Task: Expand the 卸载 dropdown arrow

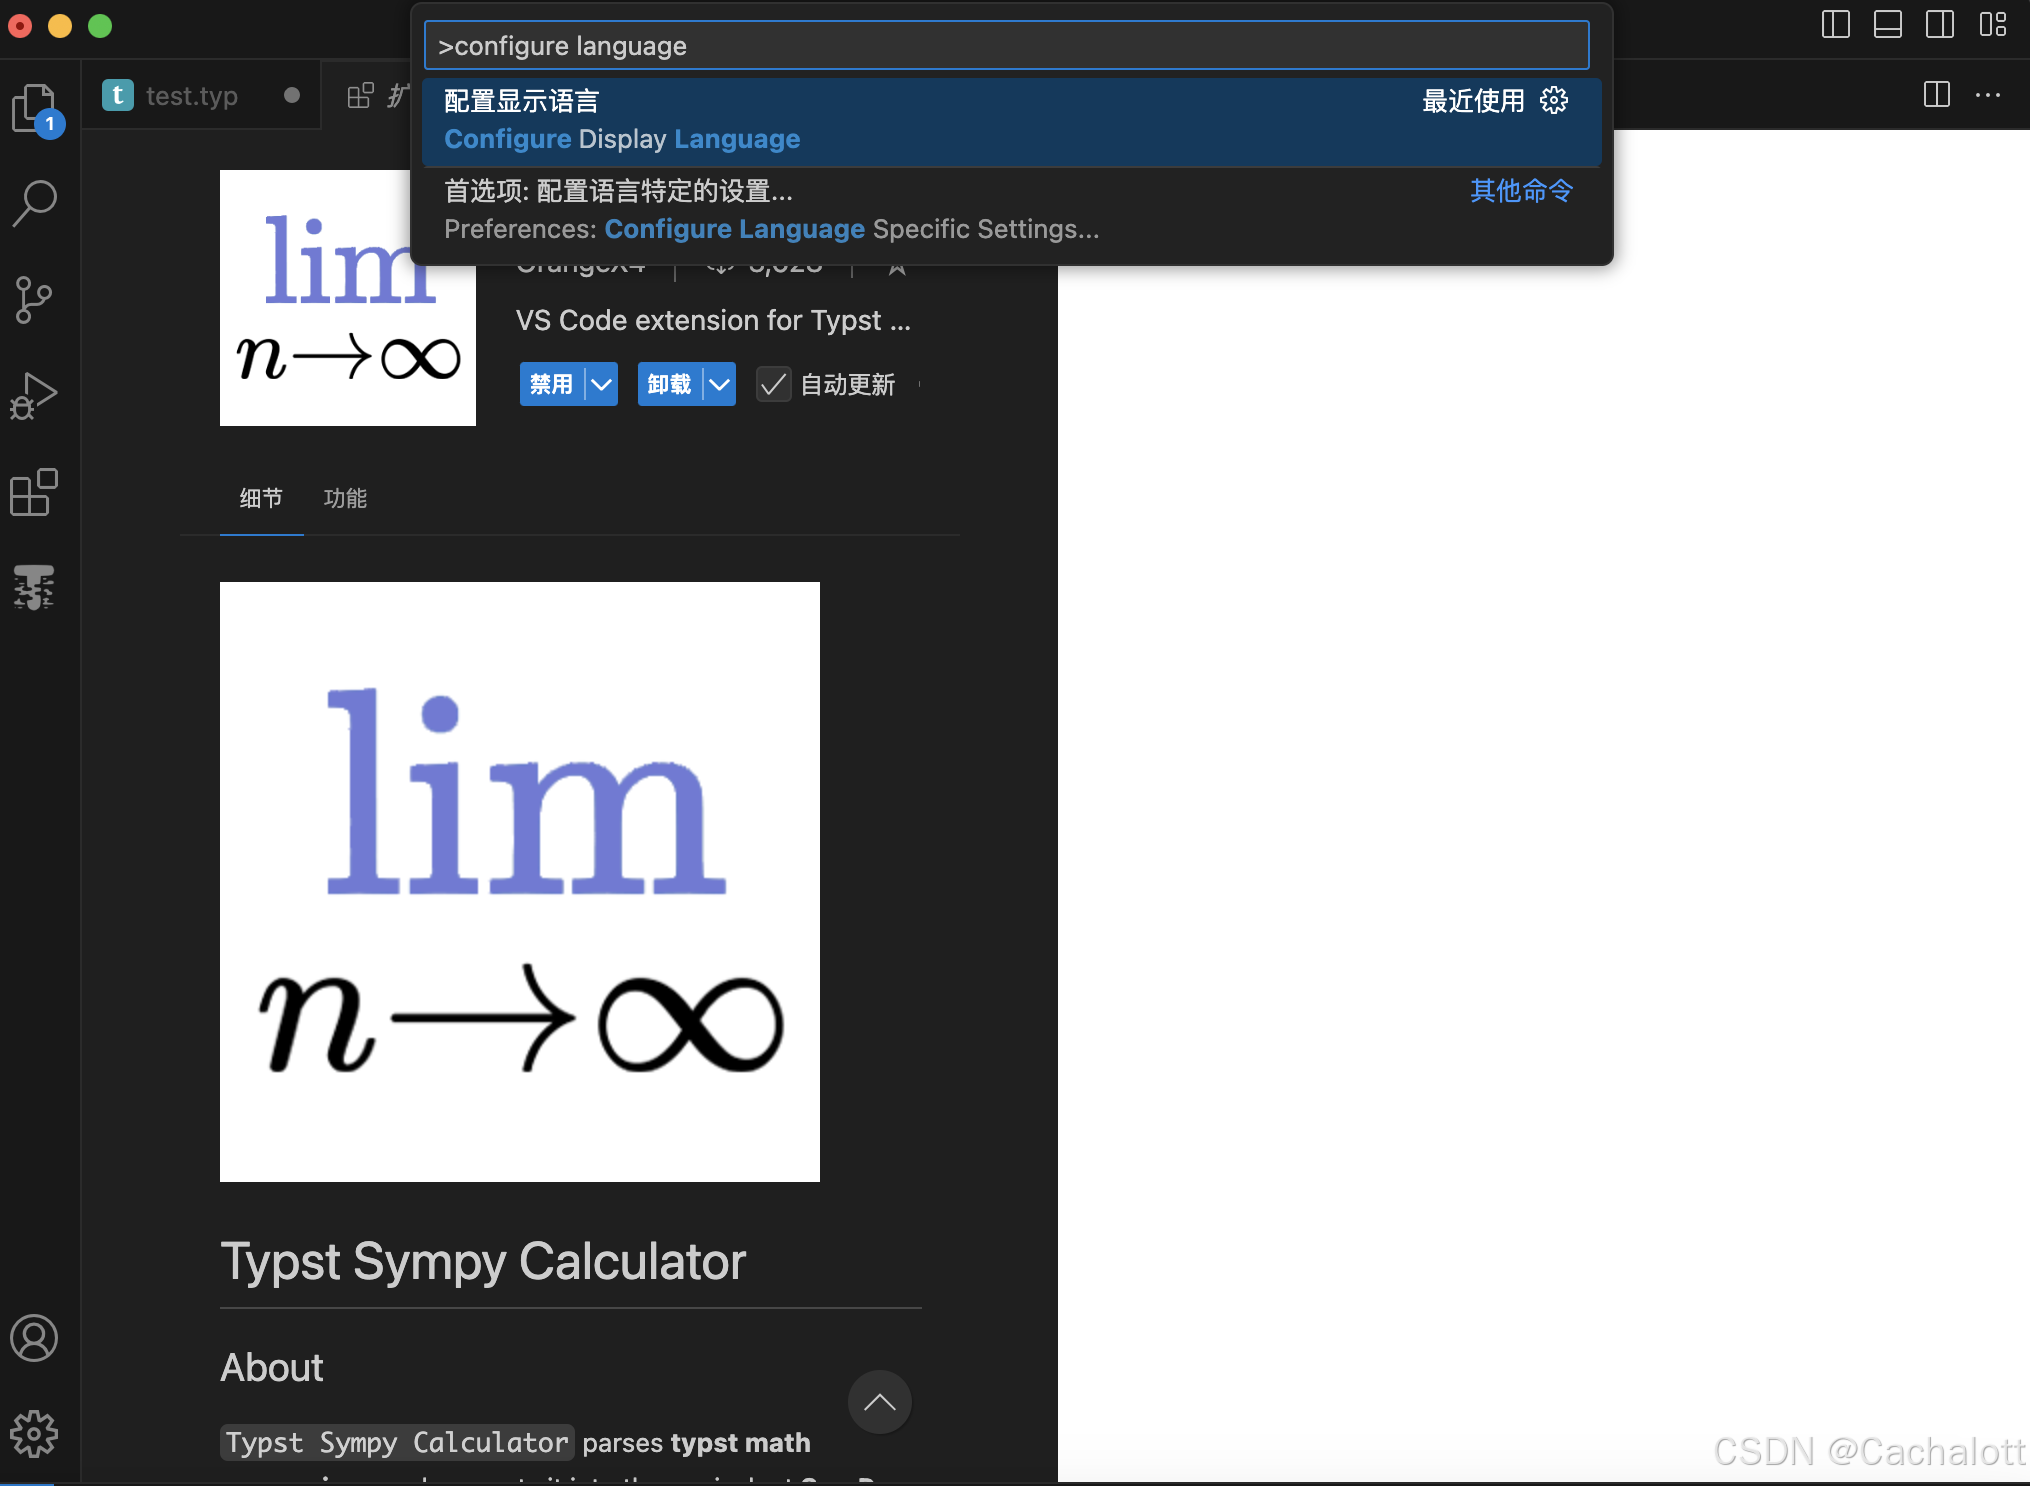Action: coord(719,384)
